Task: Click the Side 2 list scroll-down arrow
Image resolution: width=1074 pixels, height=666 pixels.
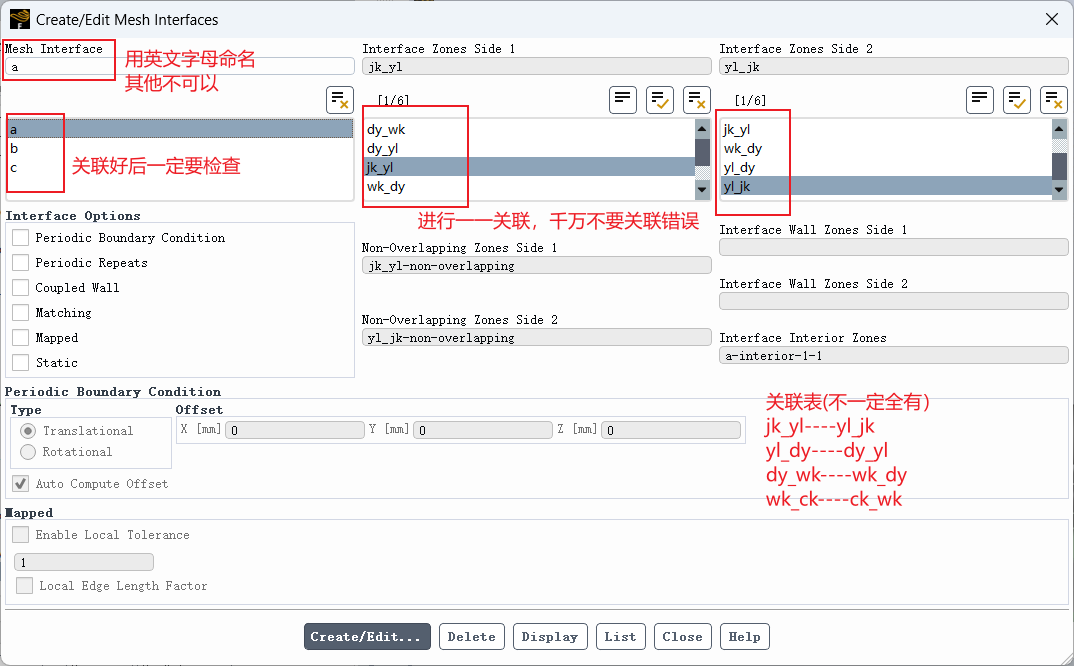Action: click(x=1060, y=189)
